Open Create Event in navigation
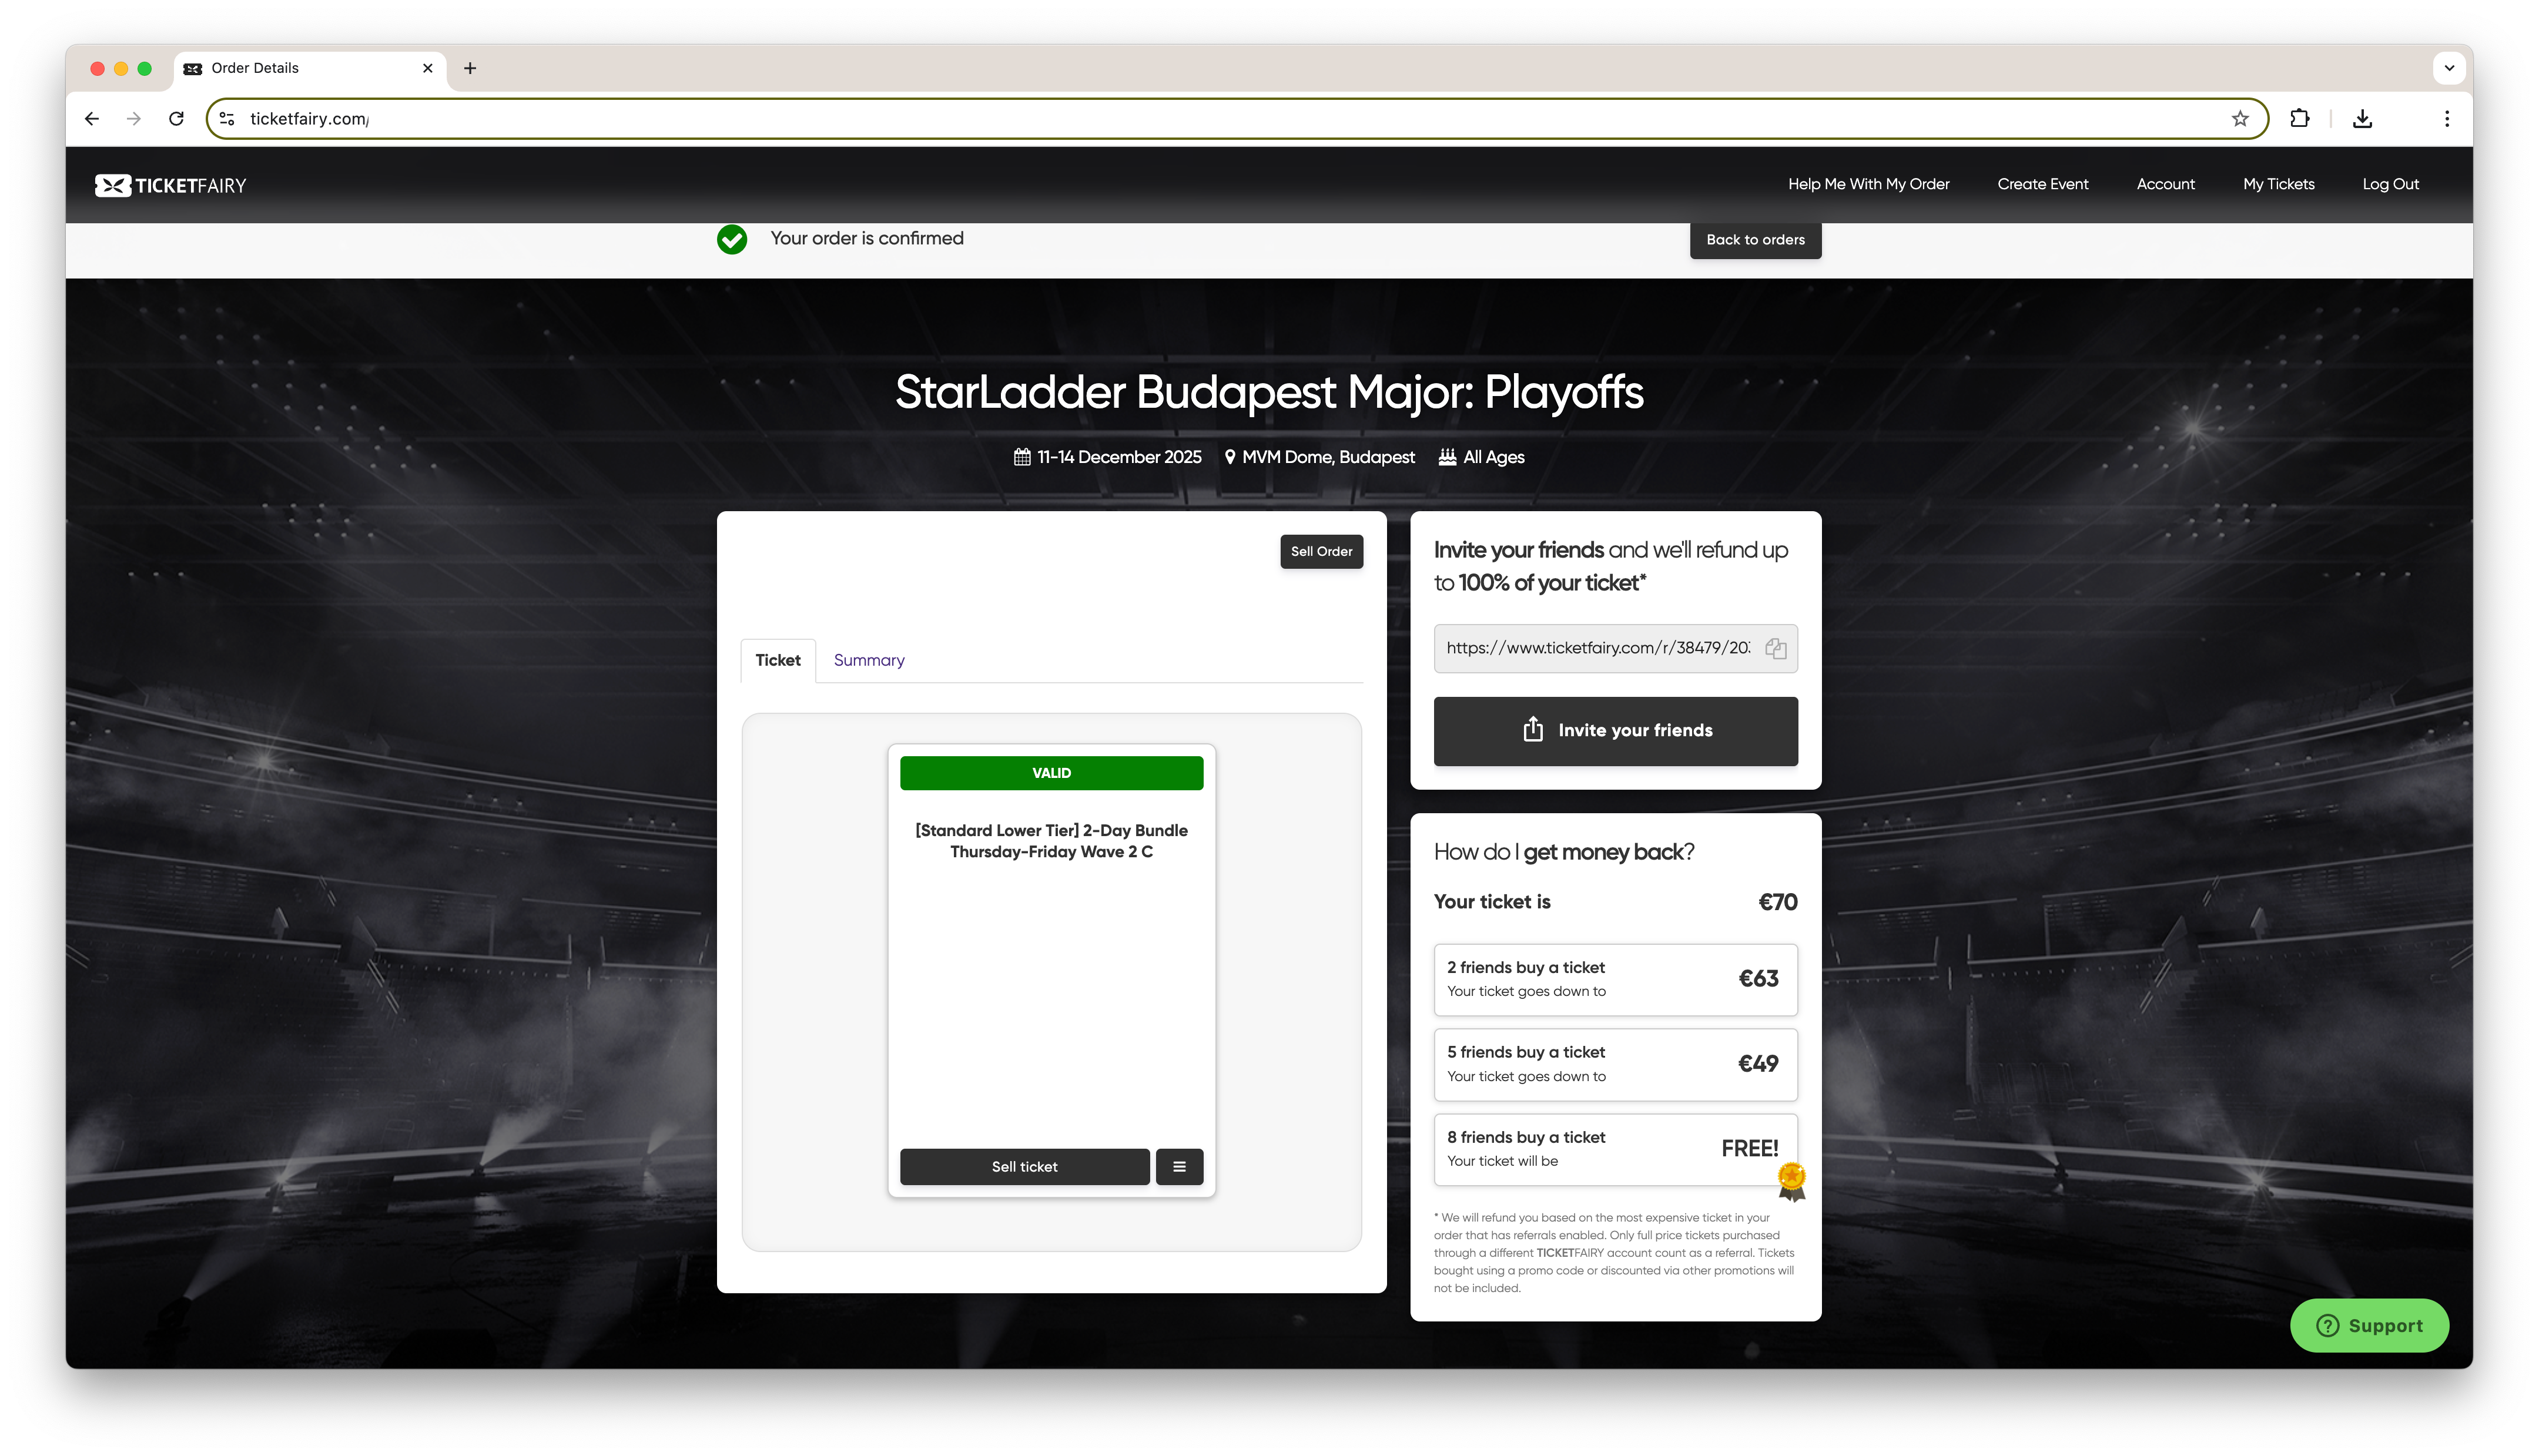 (2042, 184)
